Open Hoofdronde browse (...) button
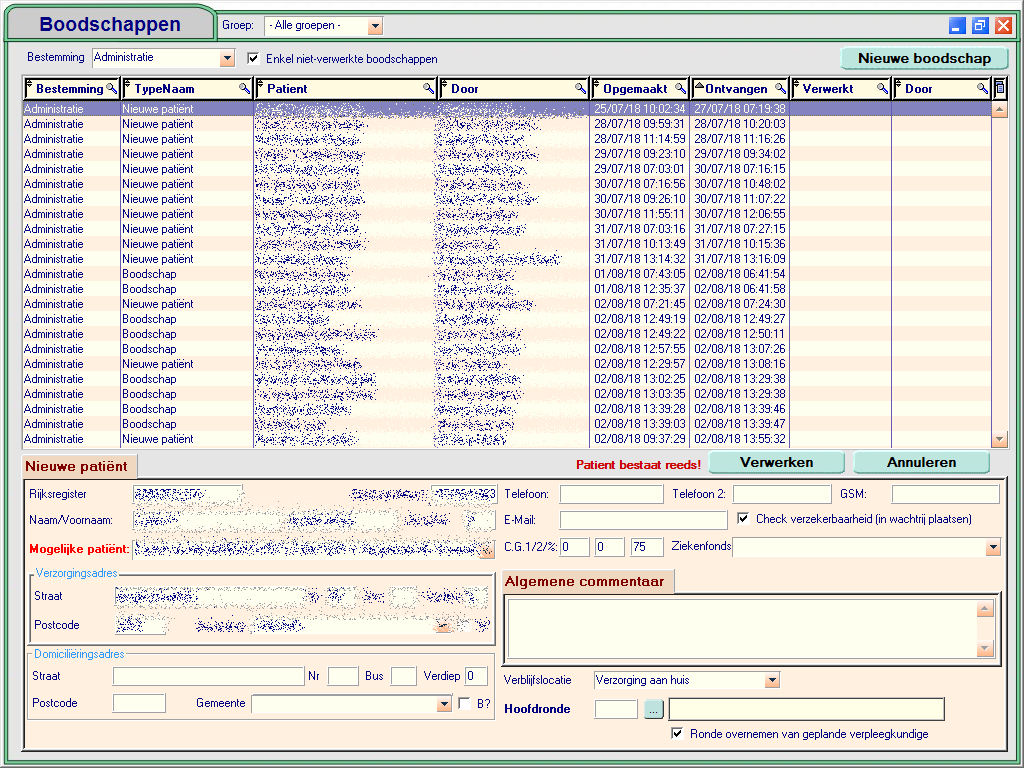Screen dimensions: 1024x768 point(654,709)
